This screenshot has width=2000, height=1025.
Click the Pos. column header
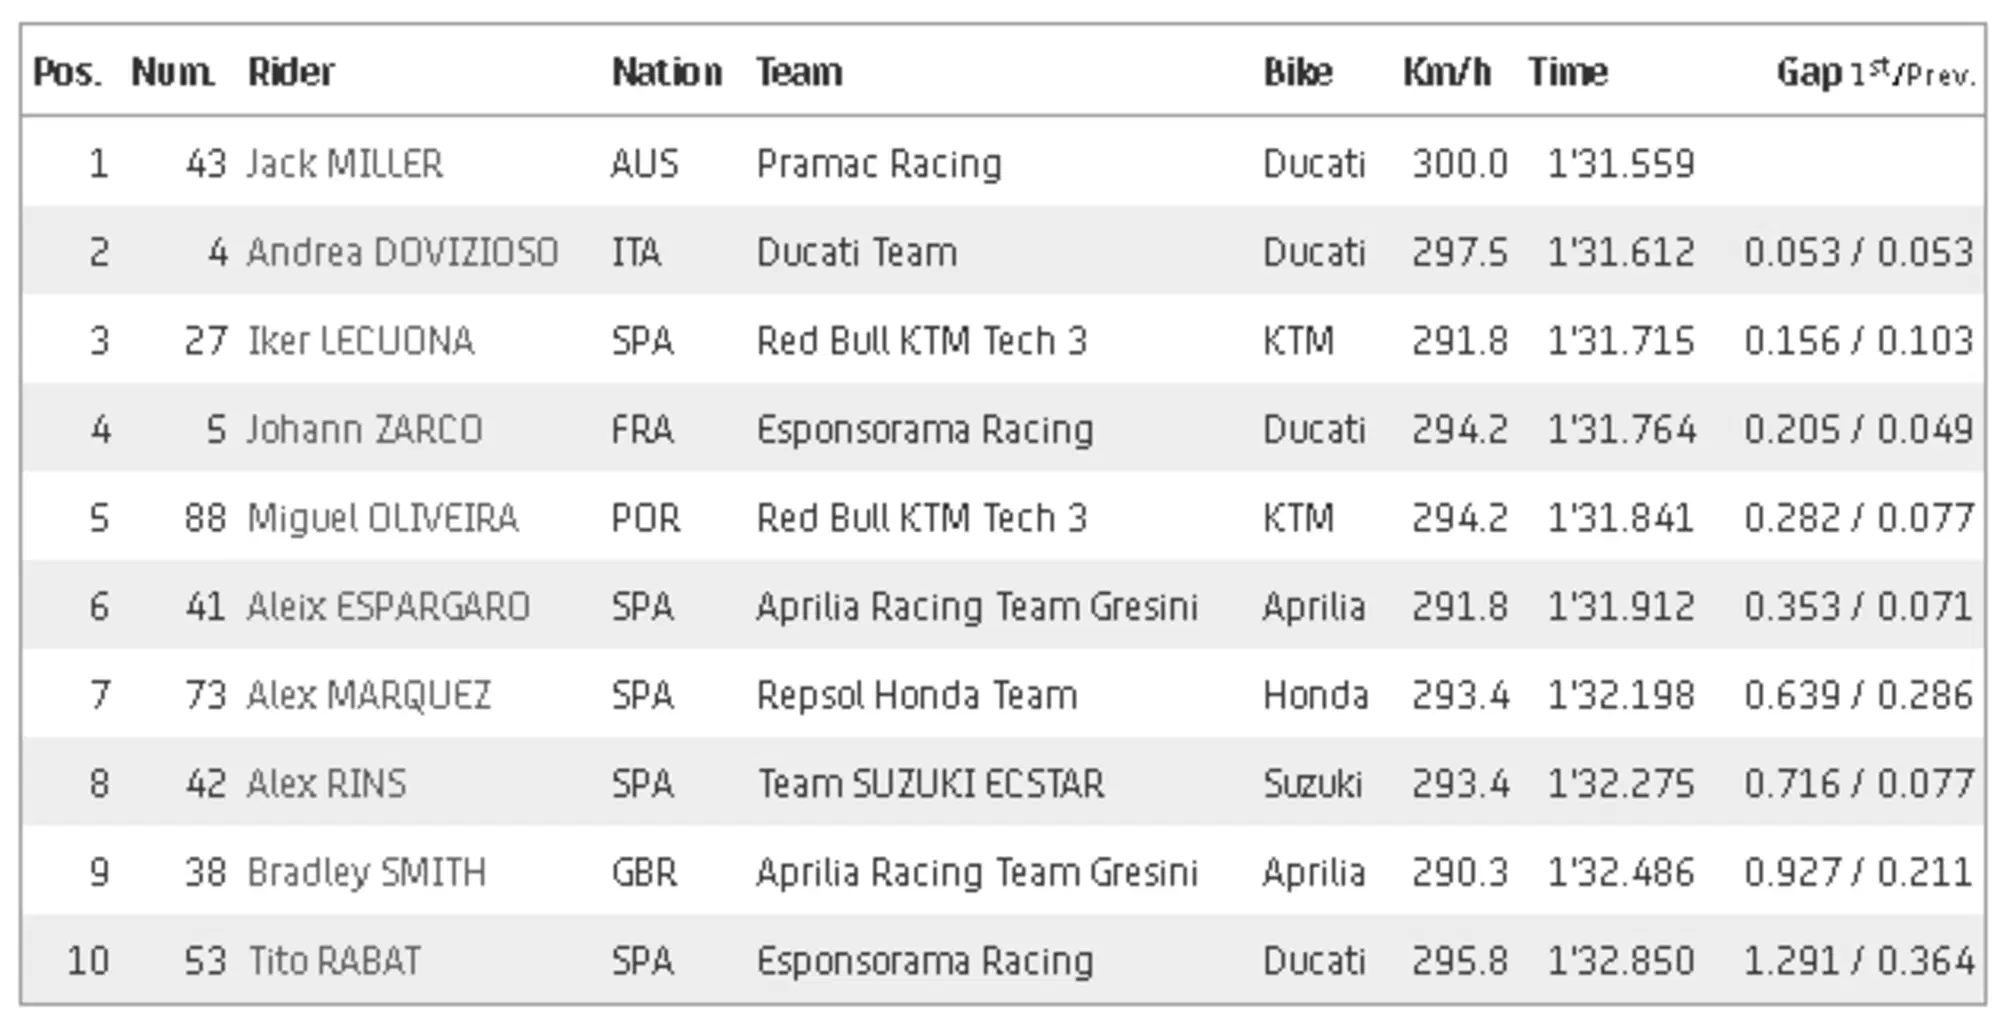tap(67, 72)
